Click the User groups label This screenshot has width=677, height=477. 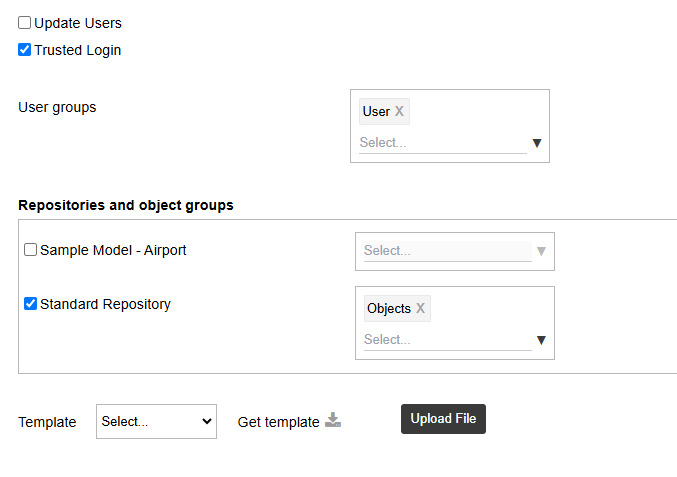click(57, 107)
